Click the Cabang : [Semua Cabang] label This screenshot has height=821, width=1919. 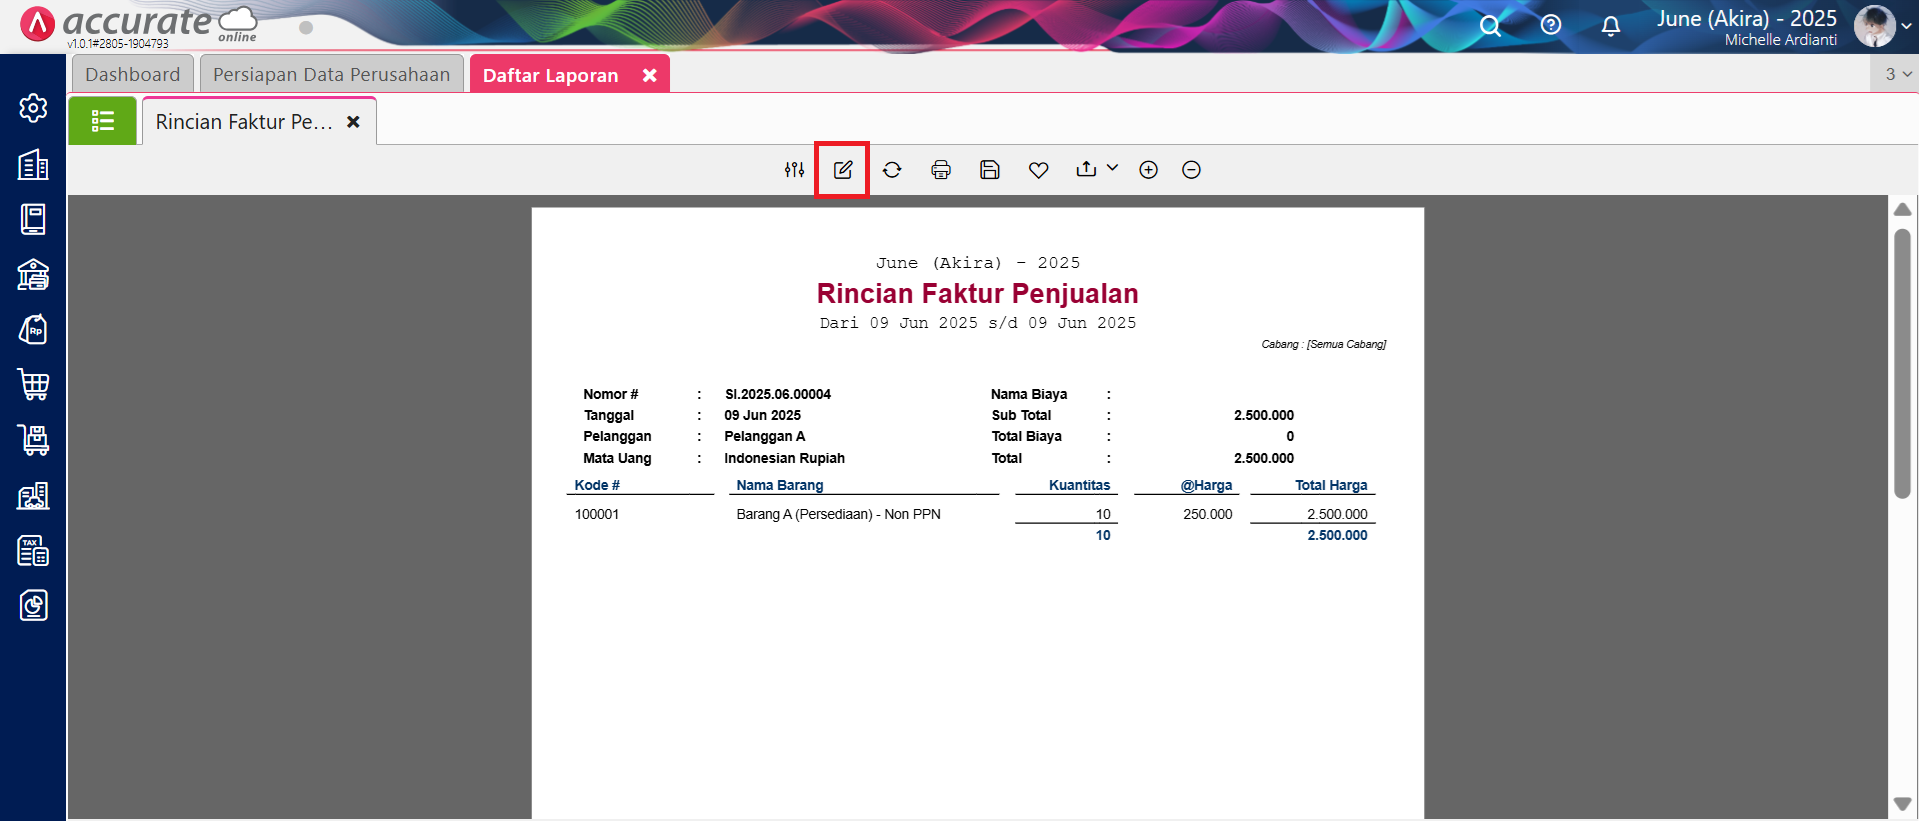point(1323,344)
